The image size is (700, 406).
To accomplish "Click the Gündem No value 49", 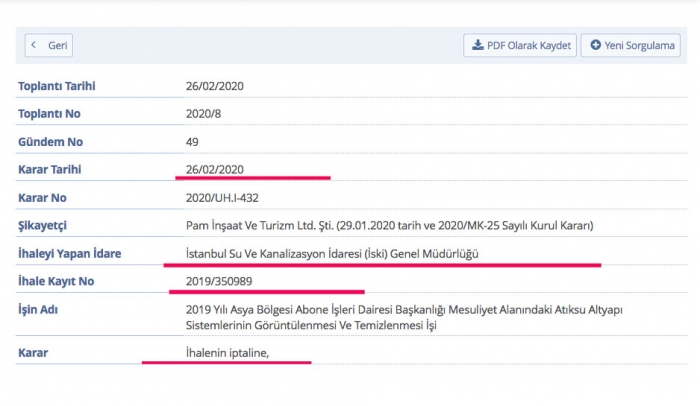I will pos(193,142).
